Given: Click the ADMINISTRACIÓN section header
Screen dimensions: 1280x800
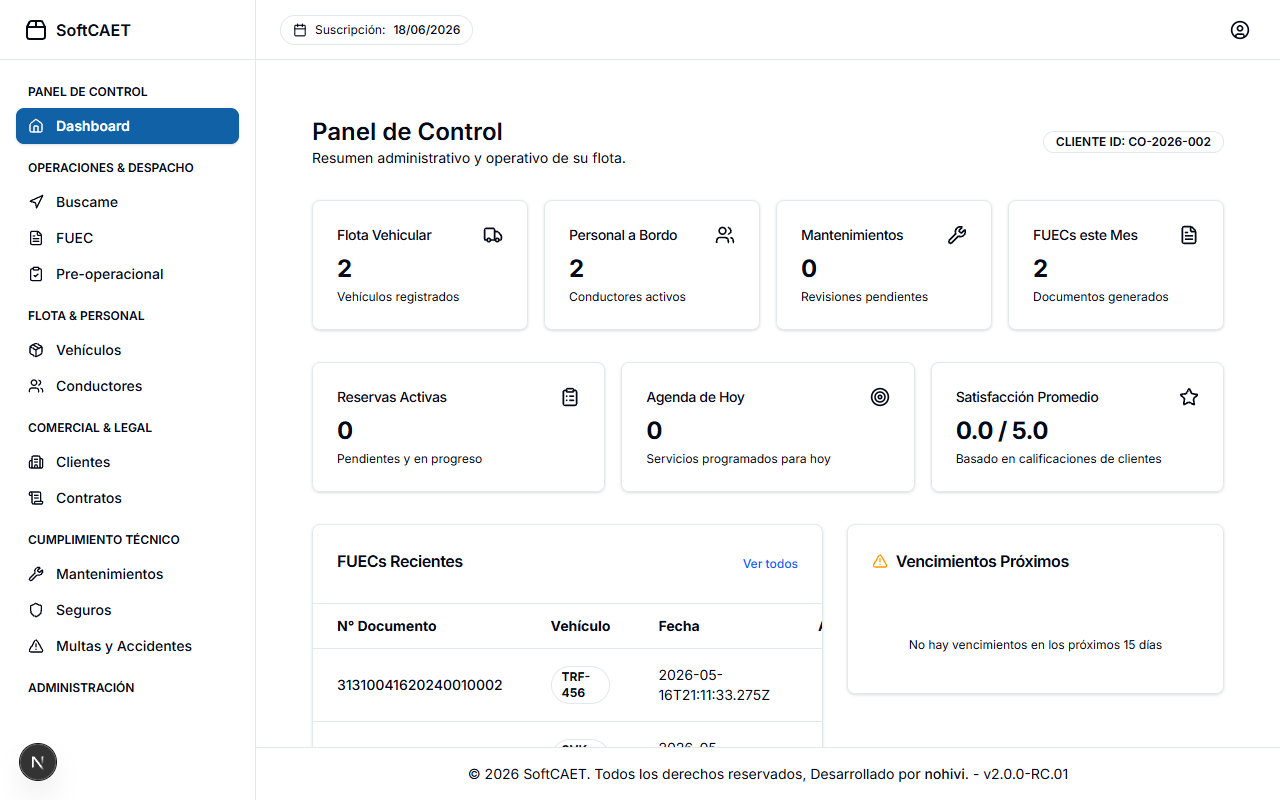Looking at the screenshot, I should (x=81, y=688).
